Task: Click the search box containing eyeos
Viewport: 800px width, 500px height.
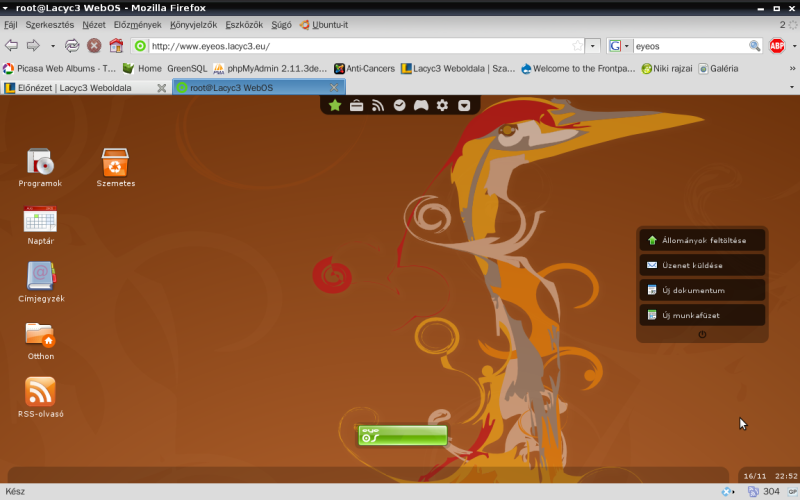Action: click(x=691, y=46)
